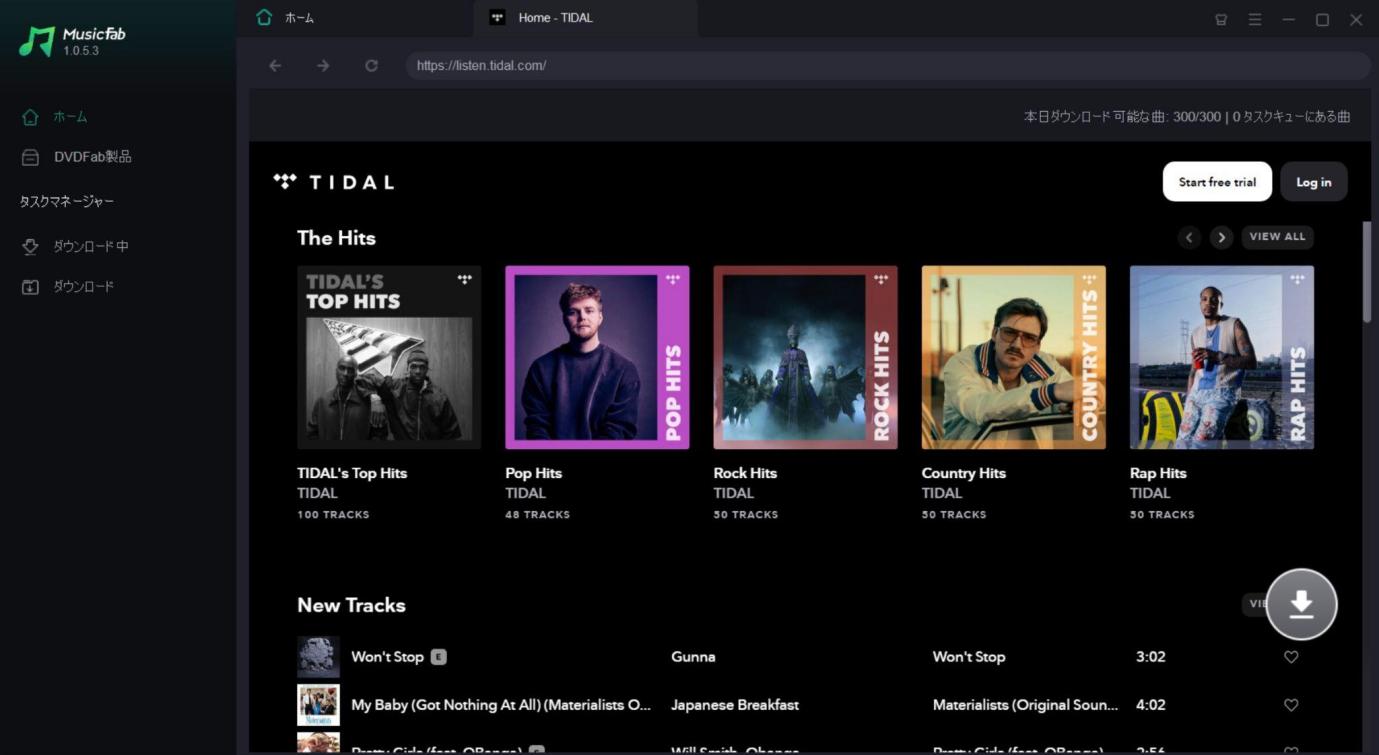Open DVDFab製品 in the sidebar

[77, 157]
